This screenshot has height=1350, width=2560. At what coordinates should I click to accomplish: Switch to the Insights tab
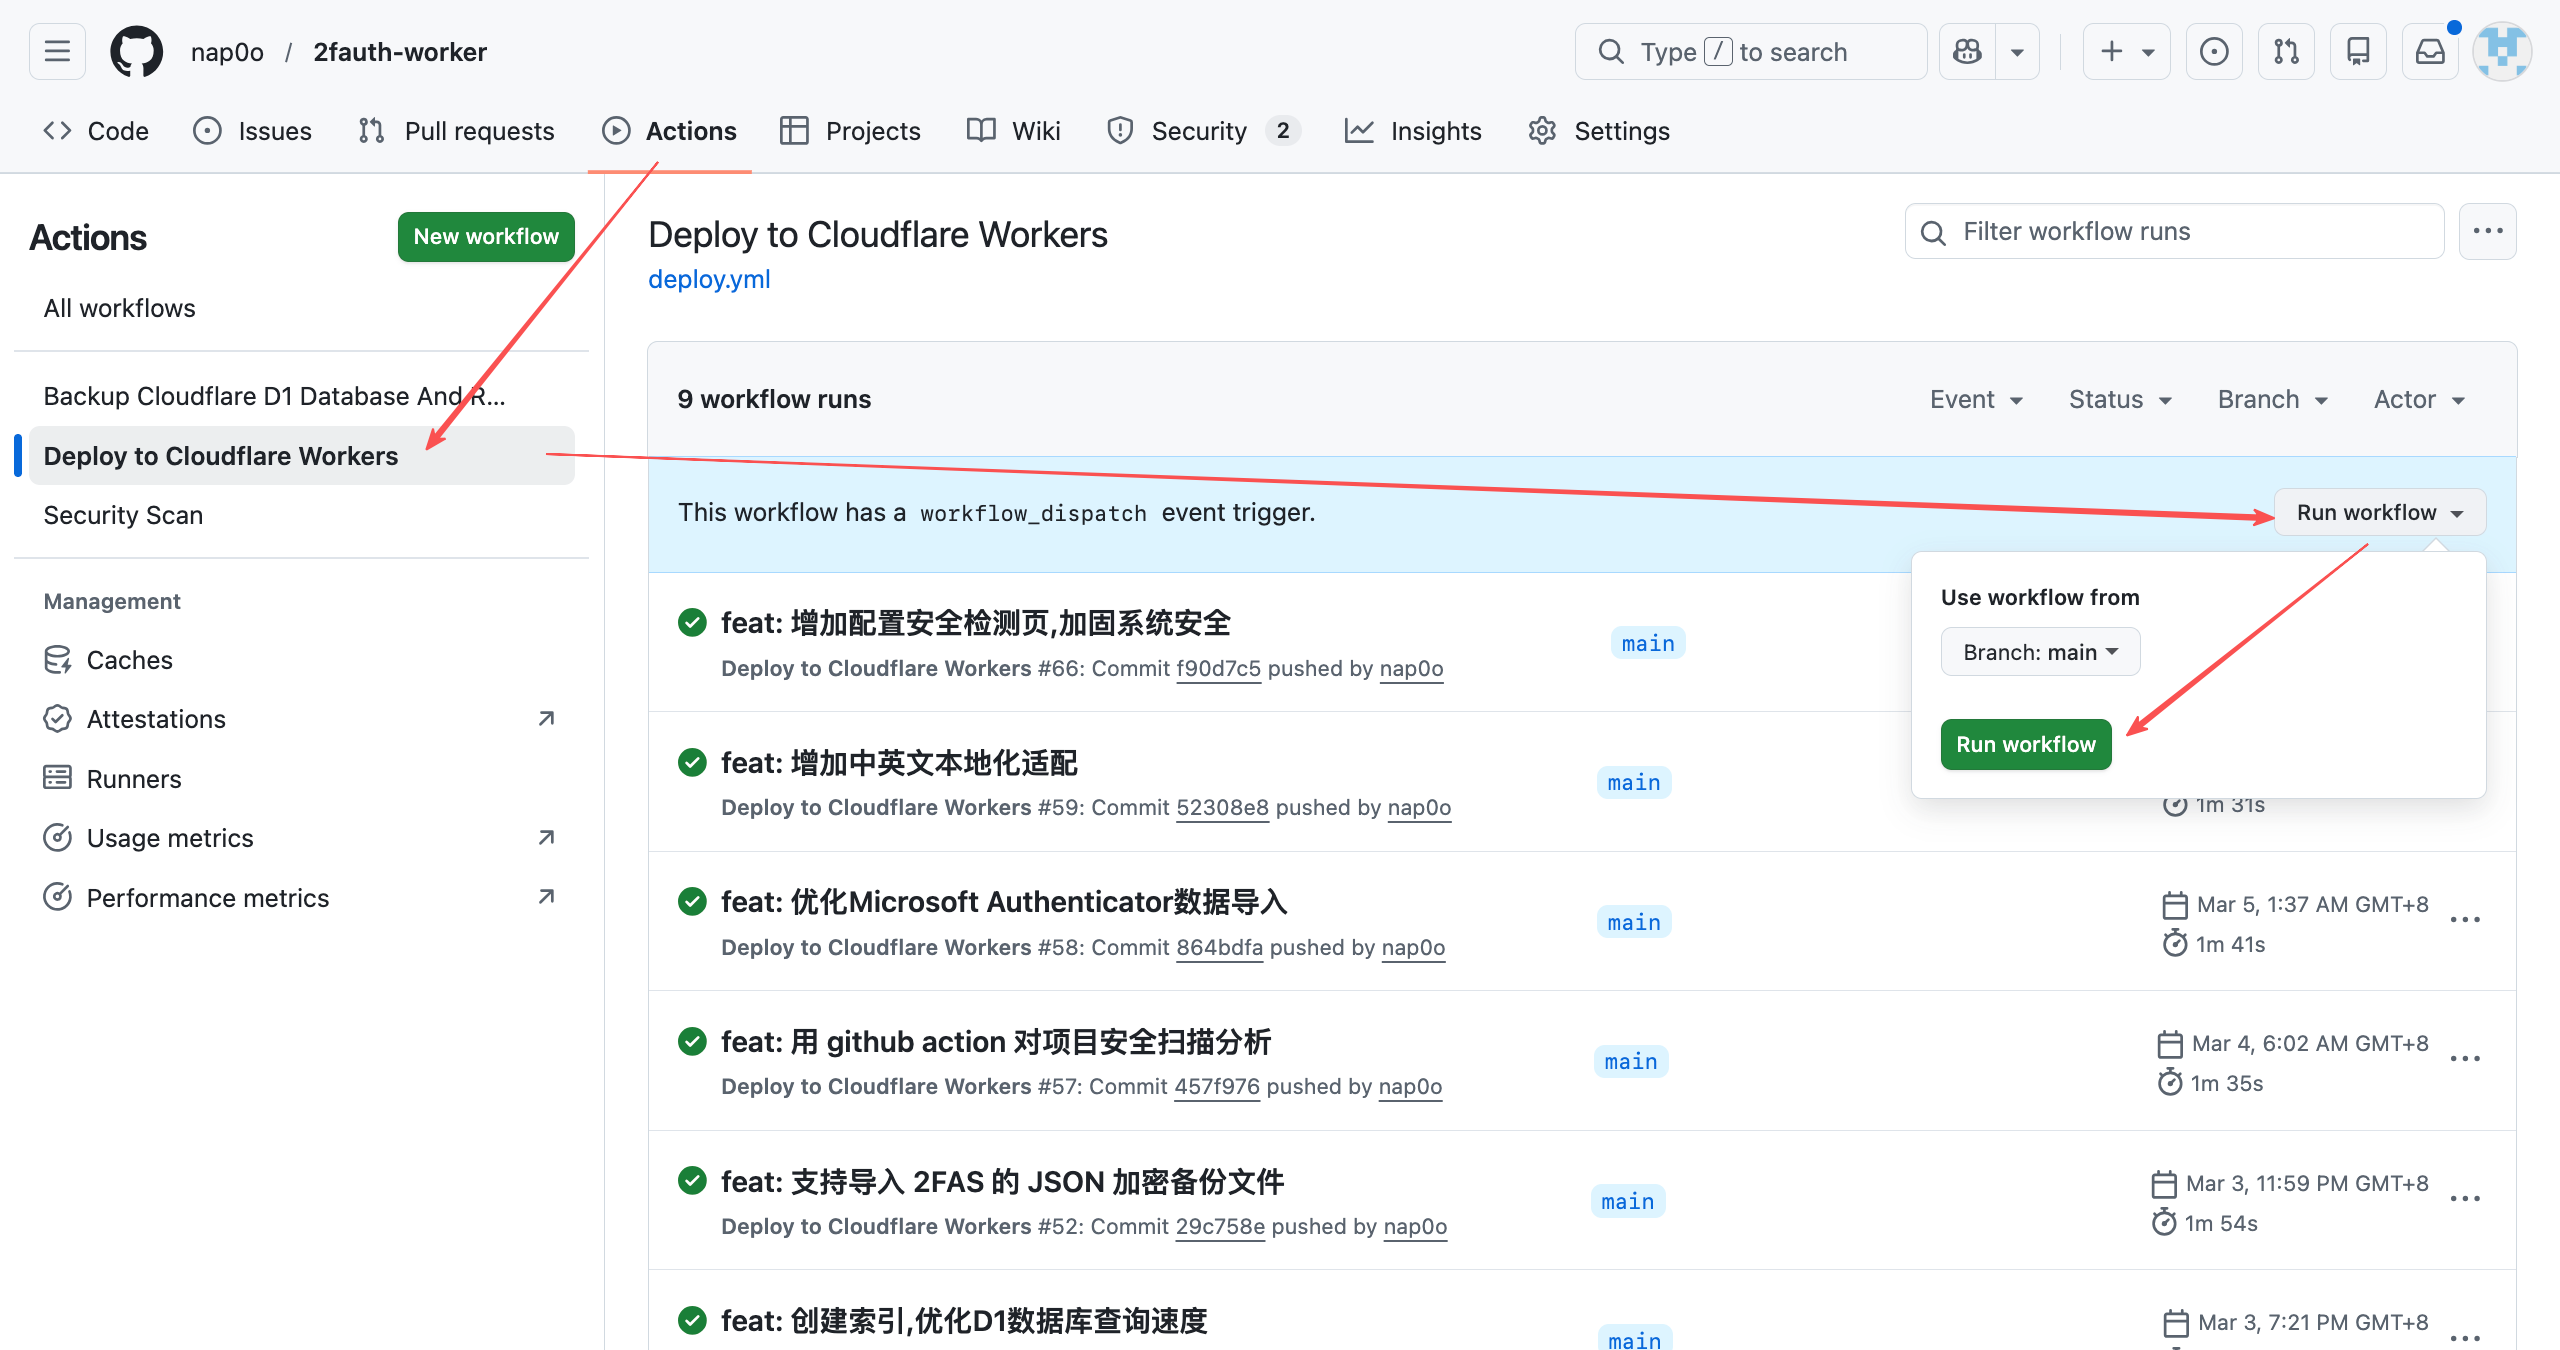tap(1413, 131)
